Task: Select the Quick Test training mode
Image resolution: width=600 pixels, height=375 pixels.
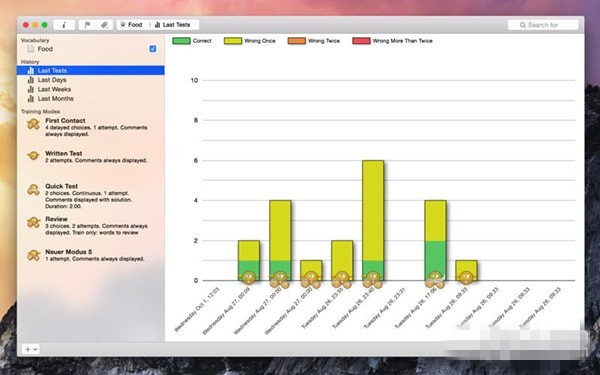Action: [91, 197]
